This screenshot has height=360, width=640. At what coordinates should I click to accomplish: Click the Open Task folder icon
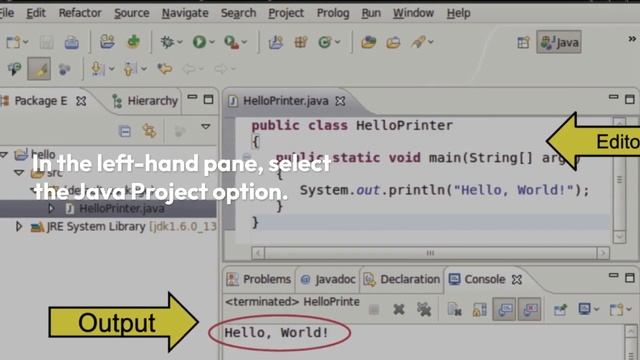coord(393,42)
